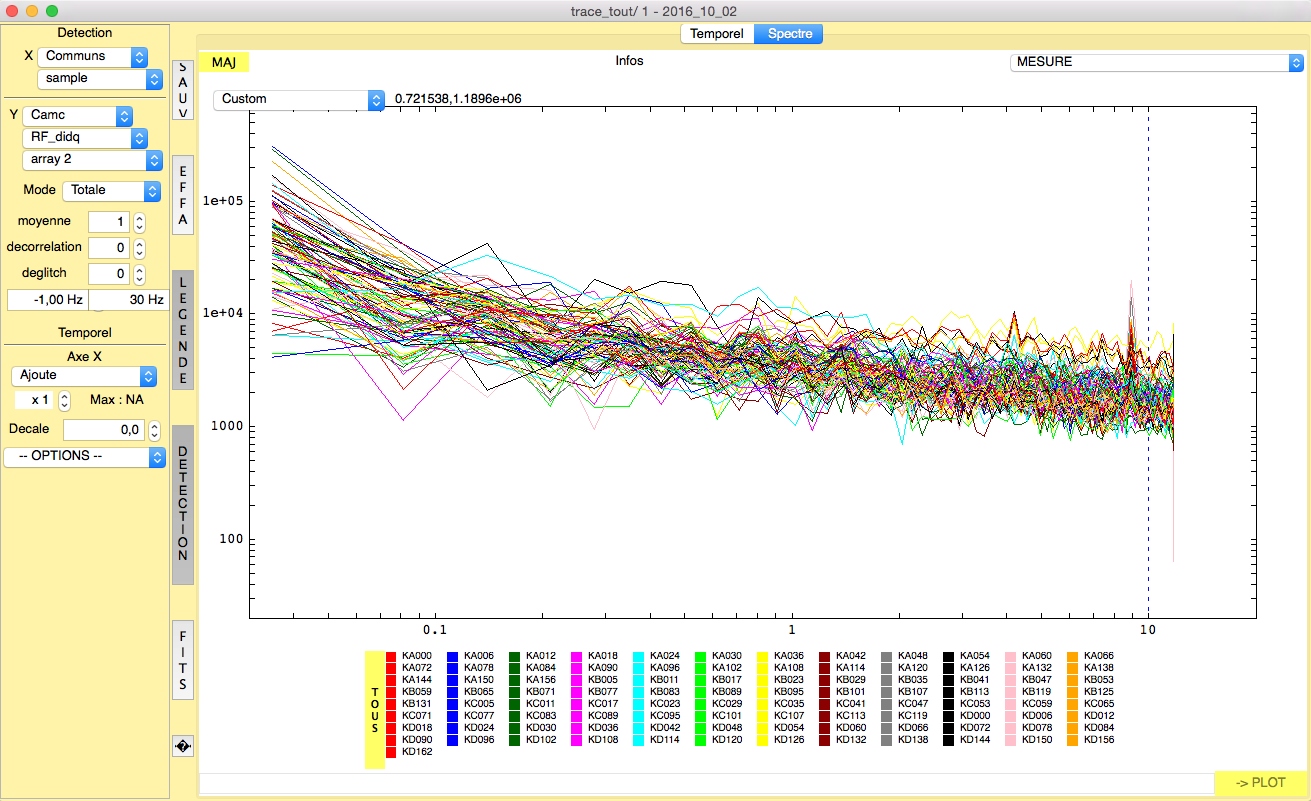Click the -> PLOT button

click(x=1260, y=783)
